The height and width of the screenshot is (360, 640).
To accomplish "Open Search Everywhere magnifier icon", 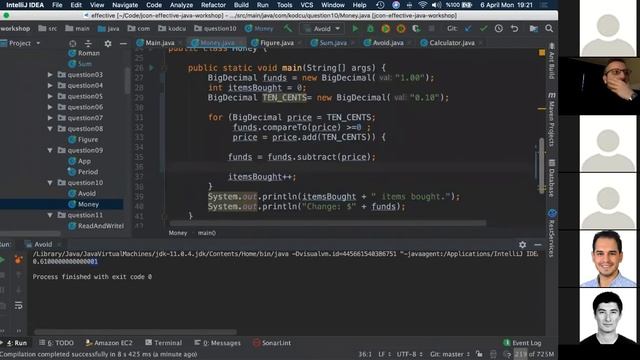I will point(549,29).
